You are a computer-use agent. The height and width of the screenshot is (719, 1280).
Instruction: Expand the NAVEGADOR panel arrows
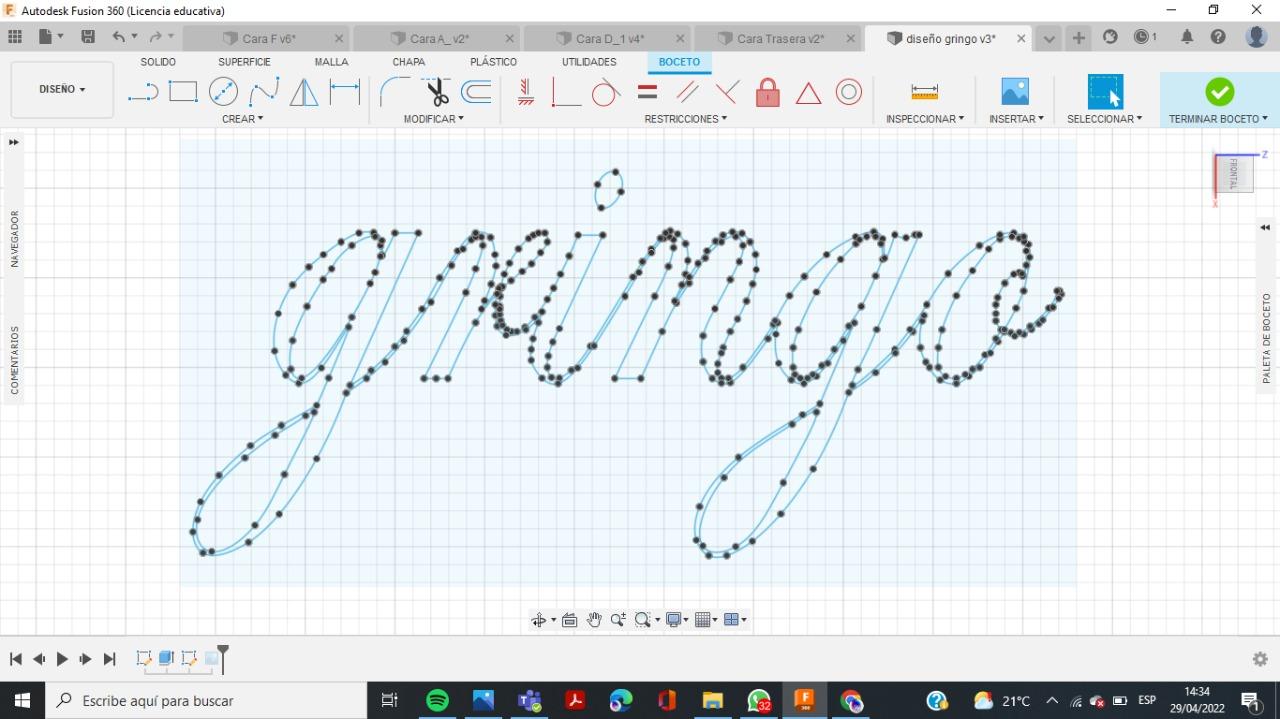14,142
